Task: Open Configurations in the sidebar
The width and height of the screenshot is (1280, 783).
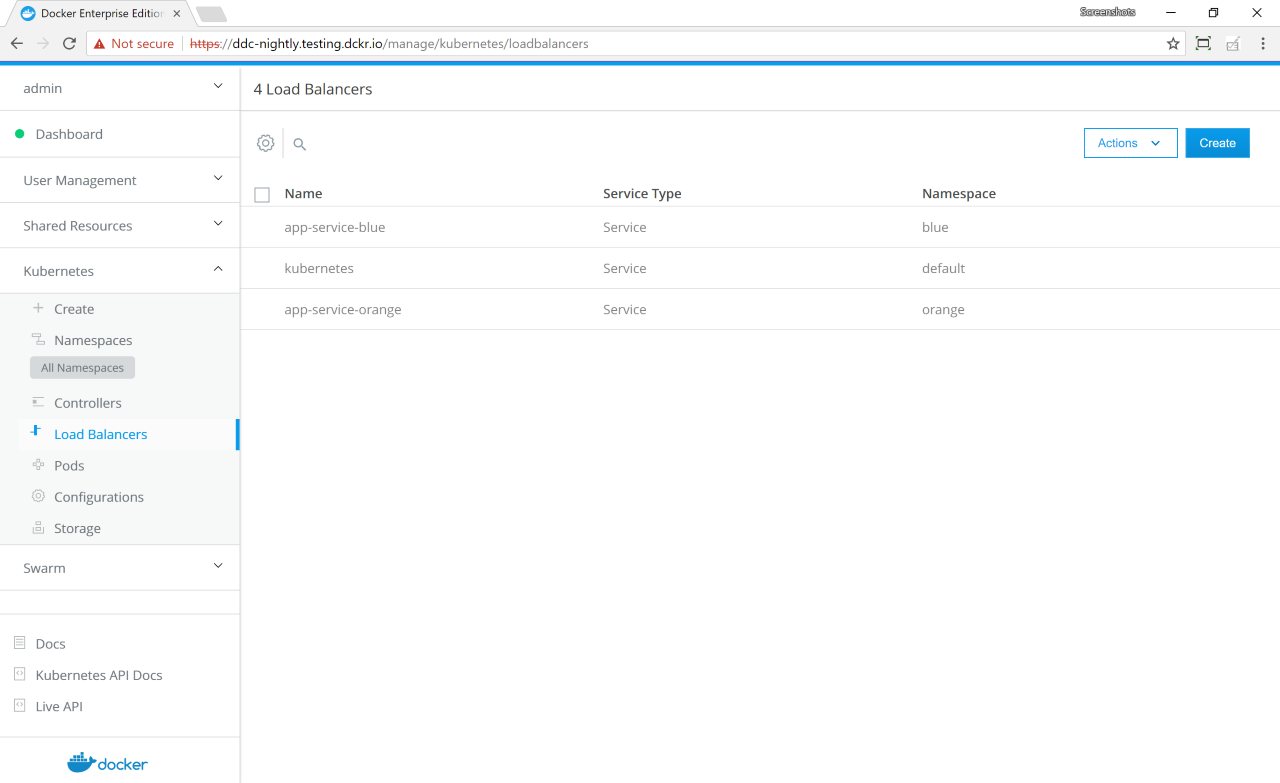Action: pyautogui.click(x=98, y=497)
